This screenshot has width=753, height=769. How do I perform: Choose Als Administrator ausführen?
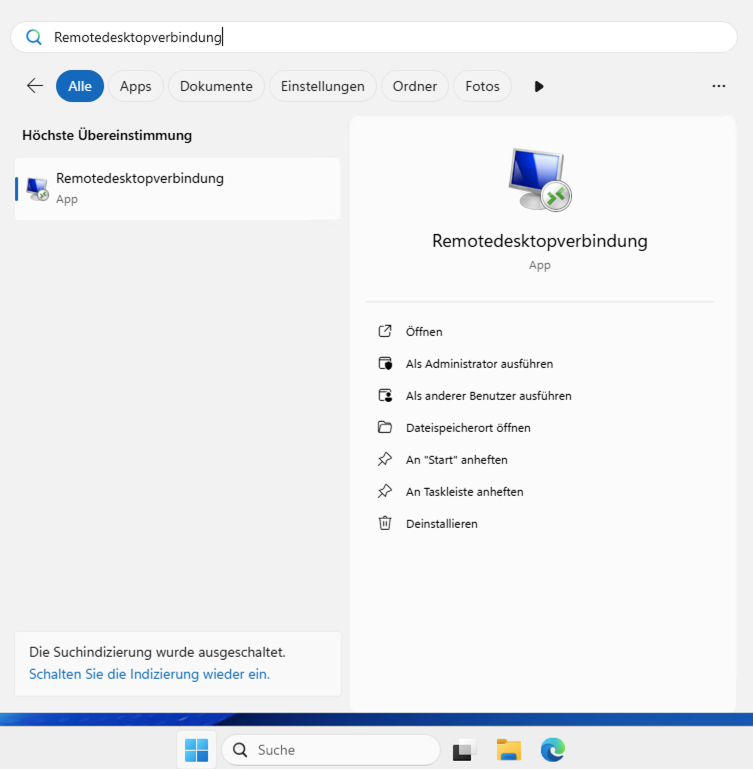click(479, 364)
